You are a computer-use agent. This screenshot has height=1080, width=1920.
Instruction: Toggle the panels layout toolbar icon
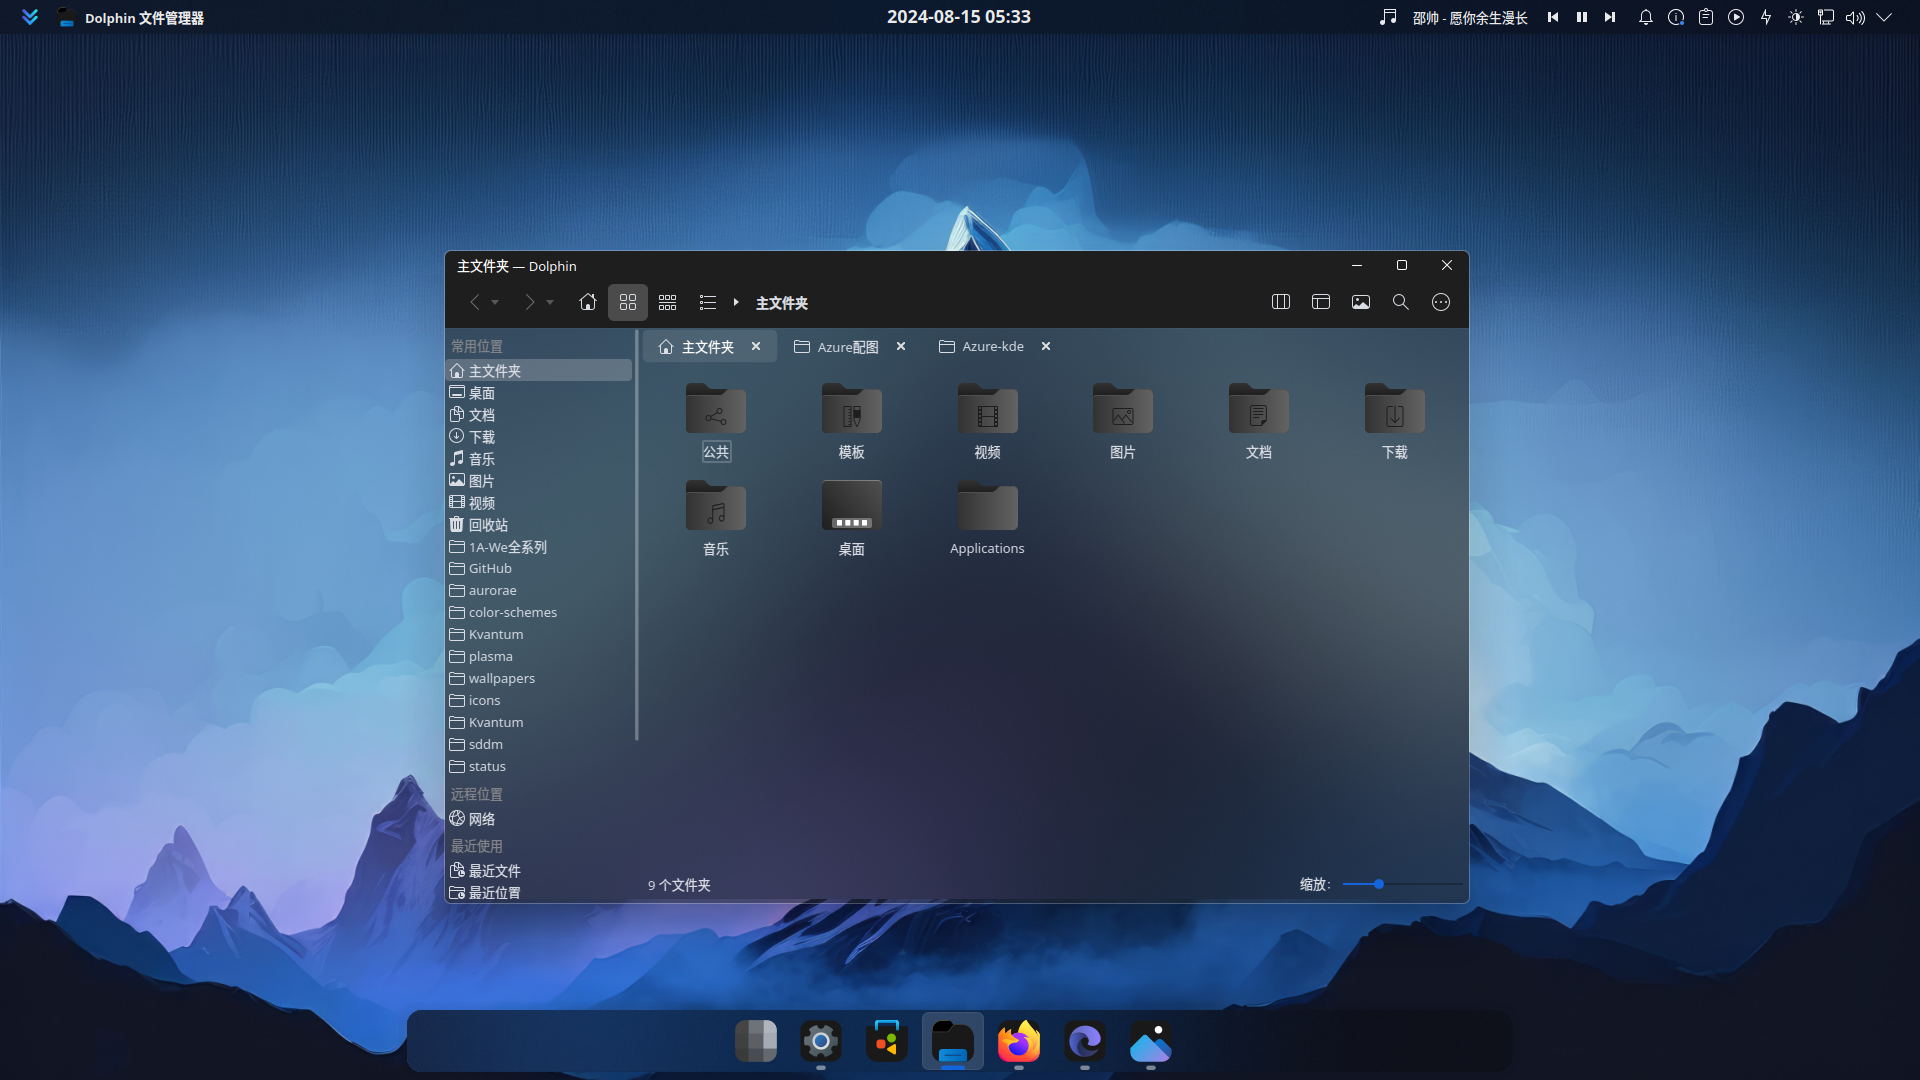pos(1321,302)
